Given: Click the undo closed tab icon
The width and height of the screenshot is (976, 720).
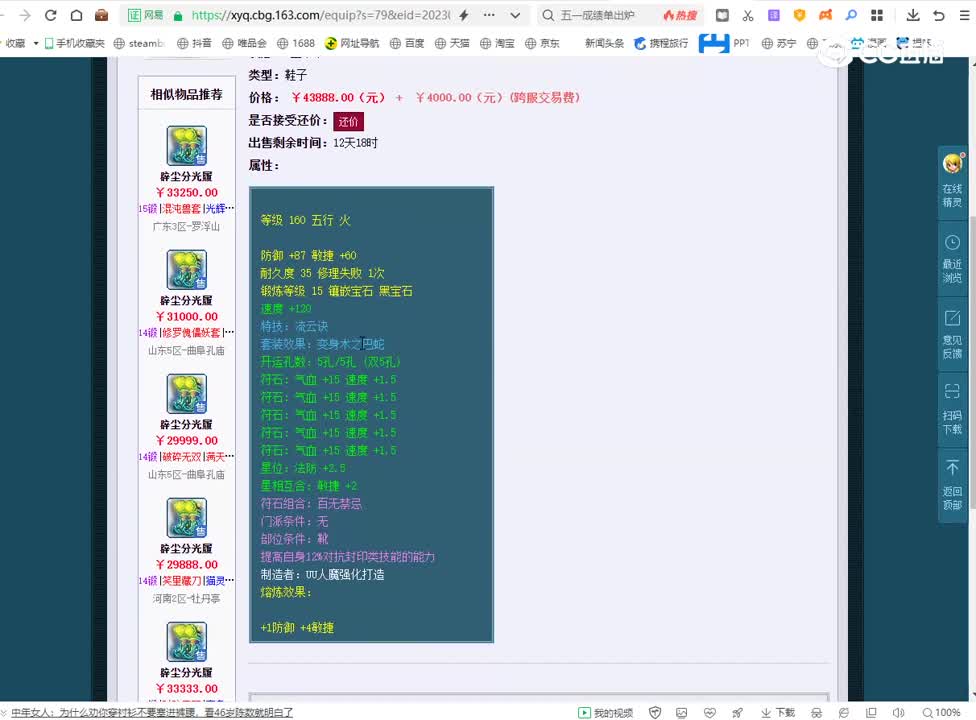Looking at the screenshot, I should pos(939,15).
